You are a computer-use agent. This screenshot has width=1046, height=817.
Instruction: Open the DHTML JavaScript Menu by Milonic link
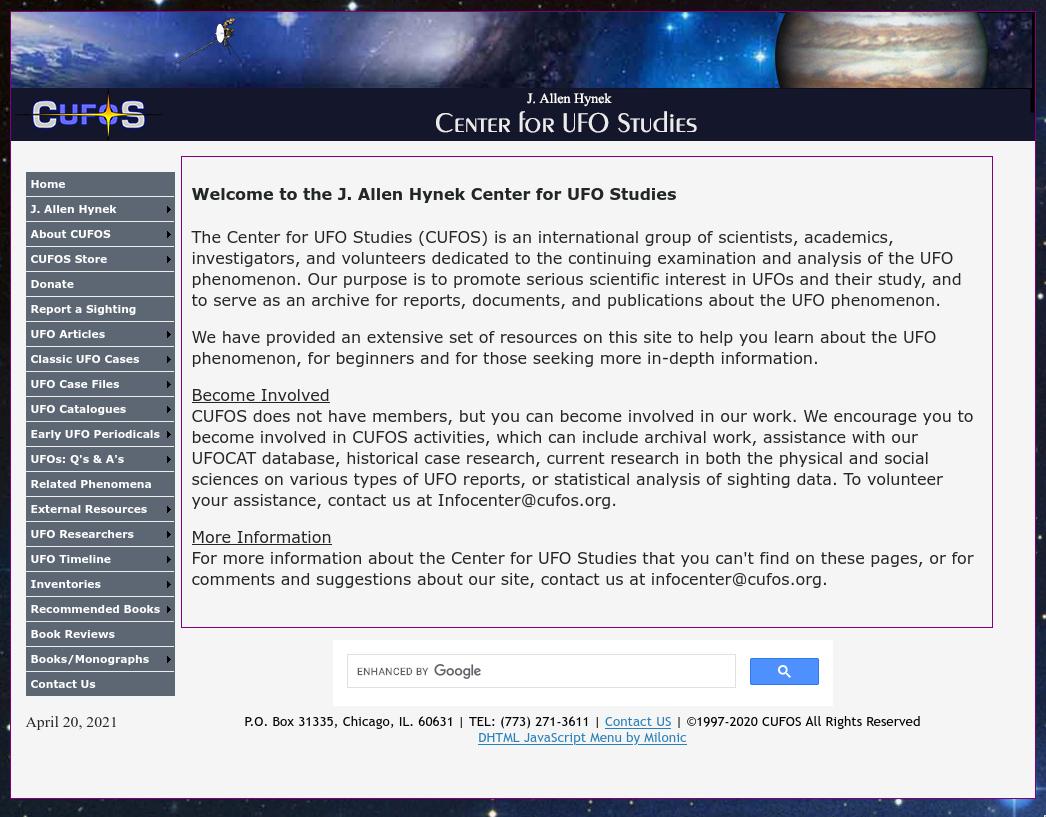(x=582, y=737)
